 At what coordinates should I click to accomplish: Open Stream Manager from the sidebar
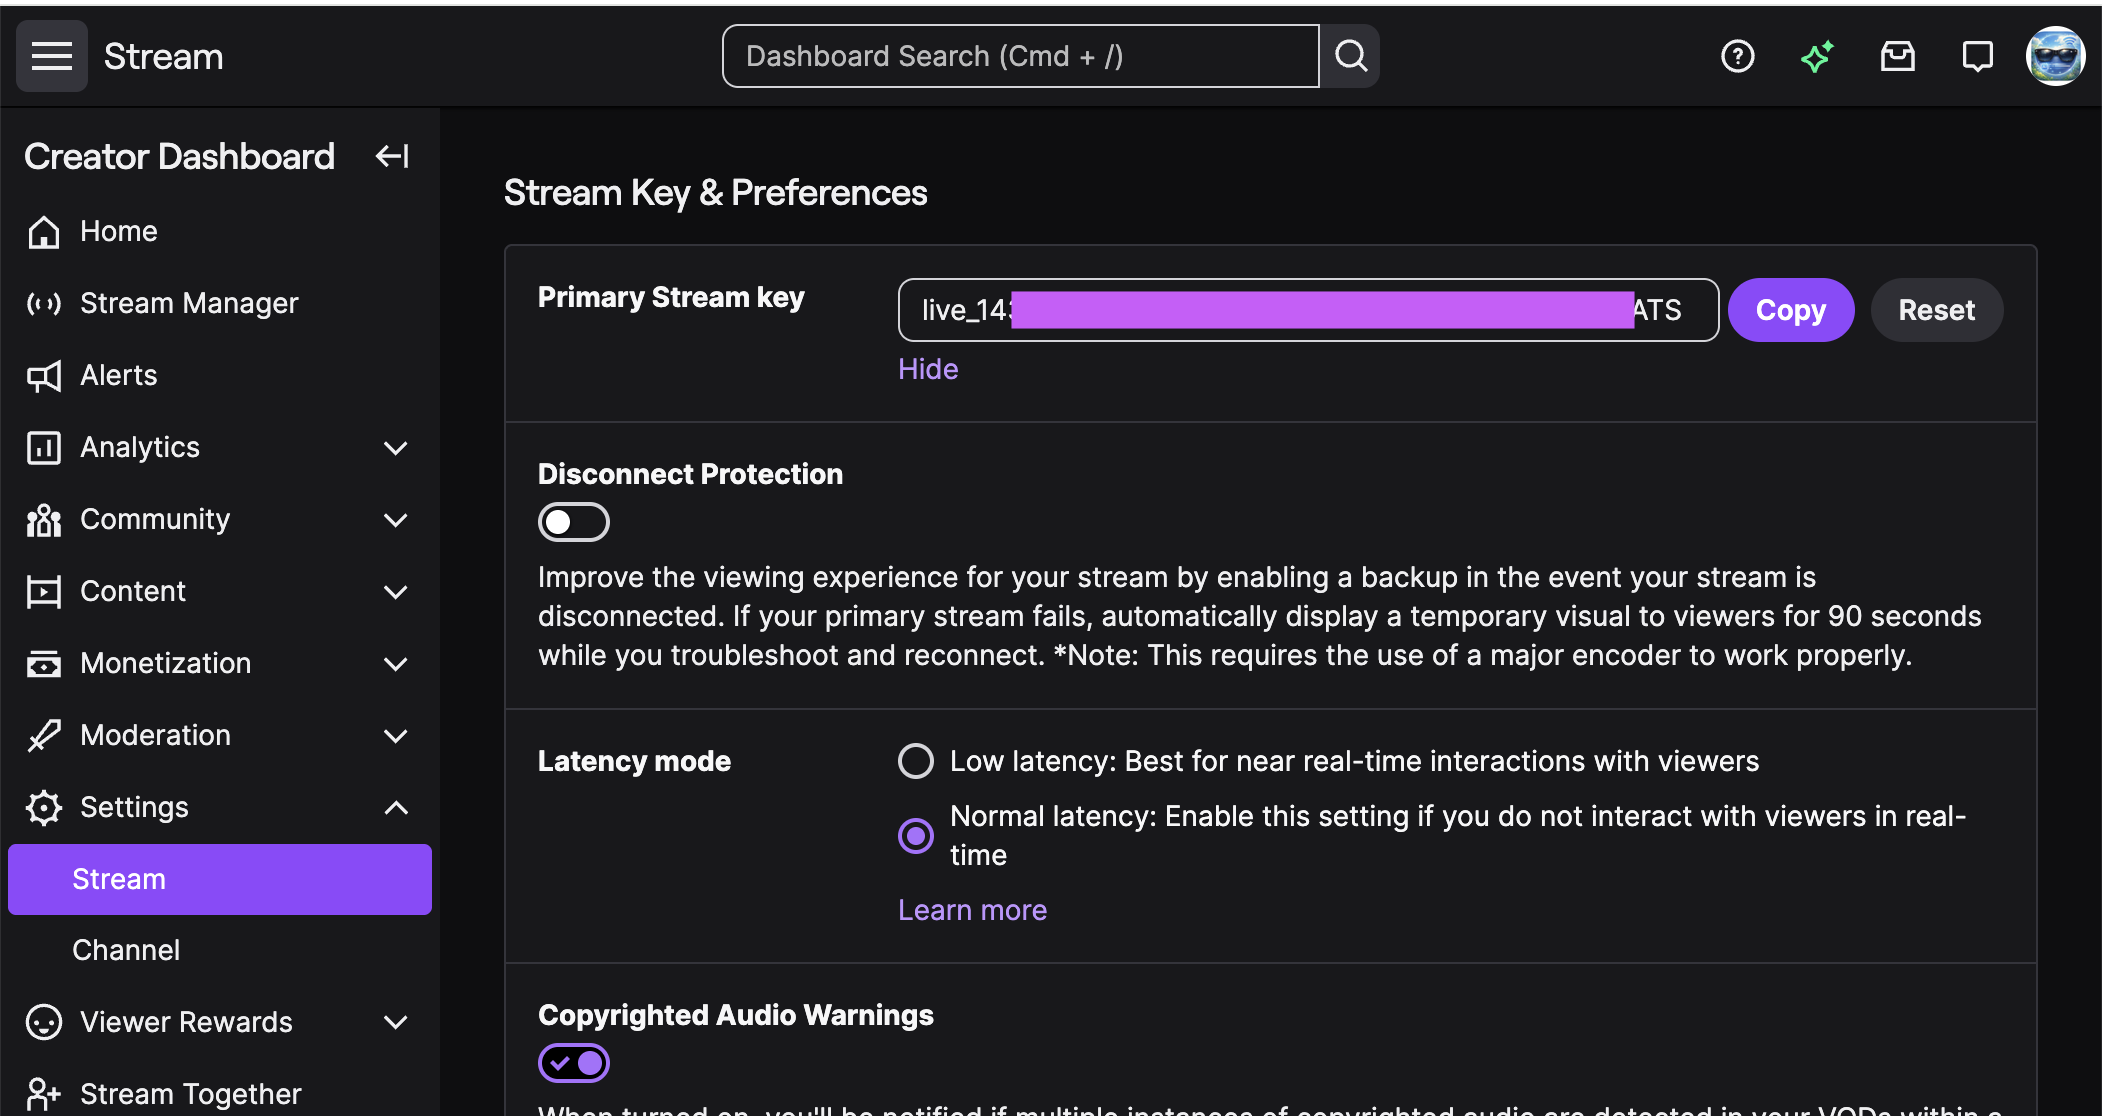point(220,303)
